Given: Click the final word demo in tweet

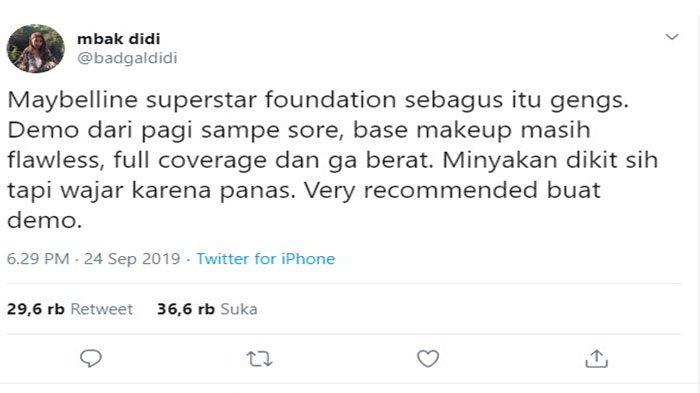Looking at the screenshot, I should coord(45,221).
